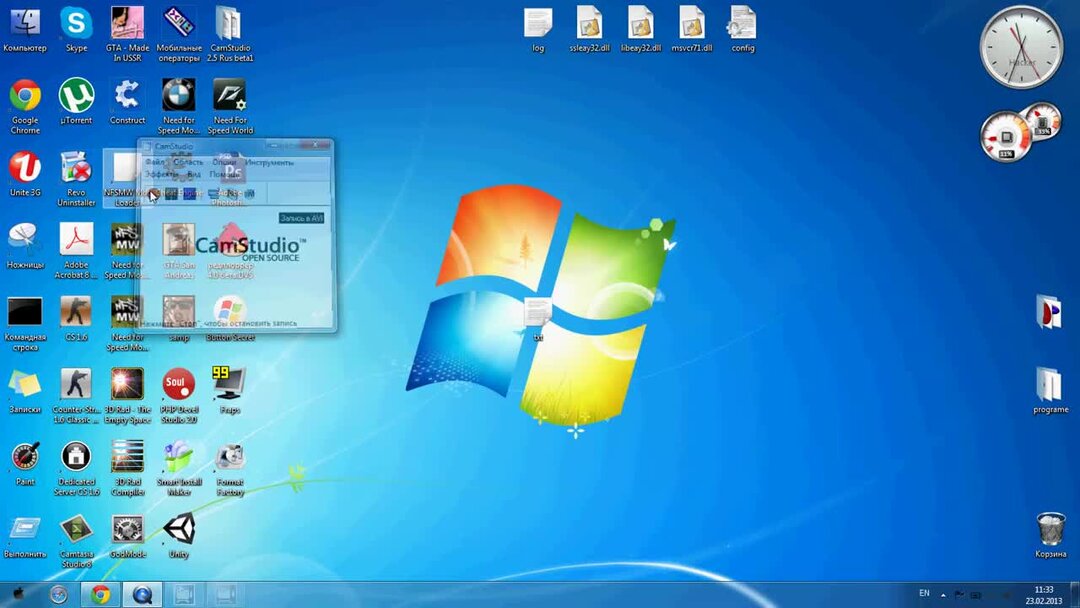This screenshot has height=608, width=1080.
Task: Select the programe folder icon
Action: 1050,390
